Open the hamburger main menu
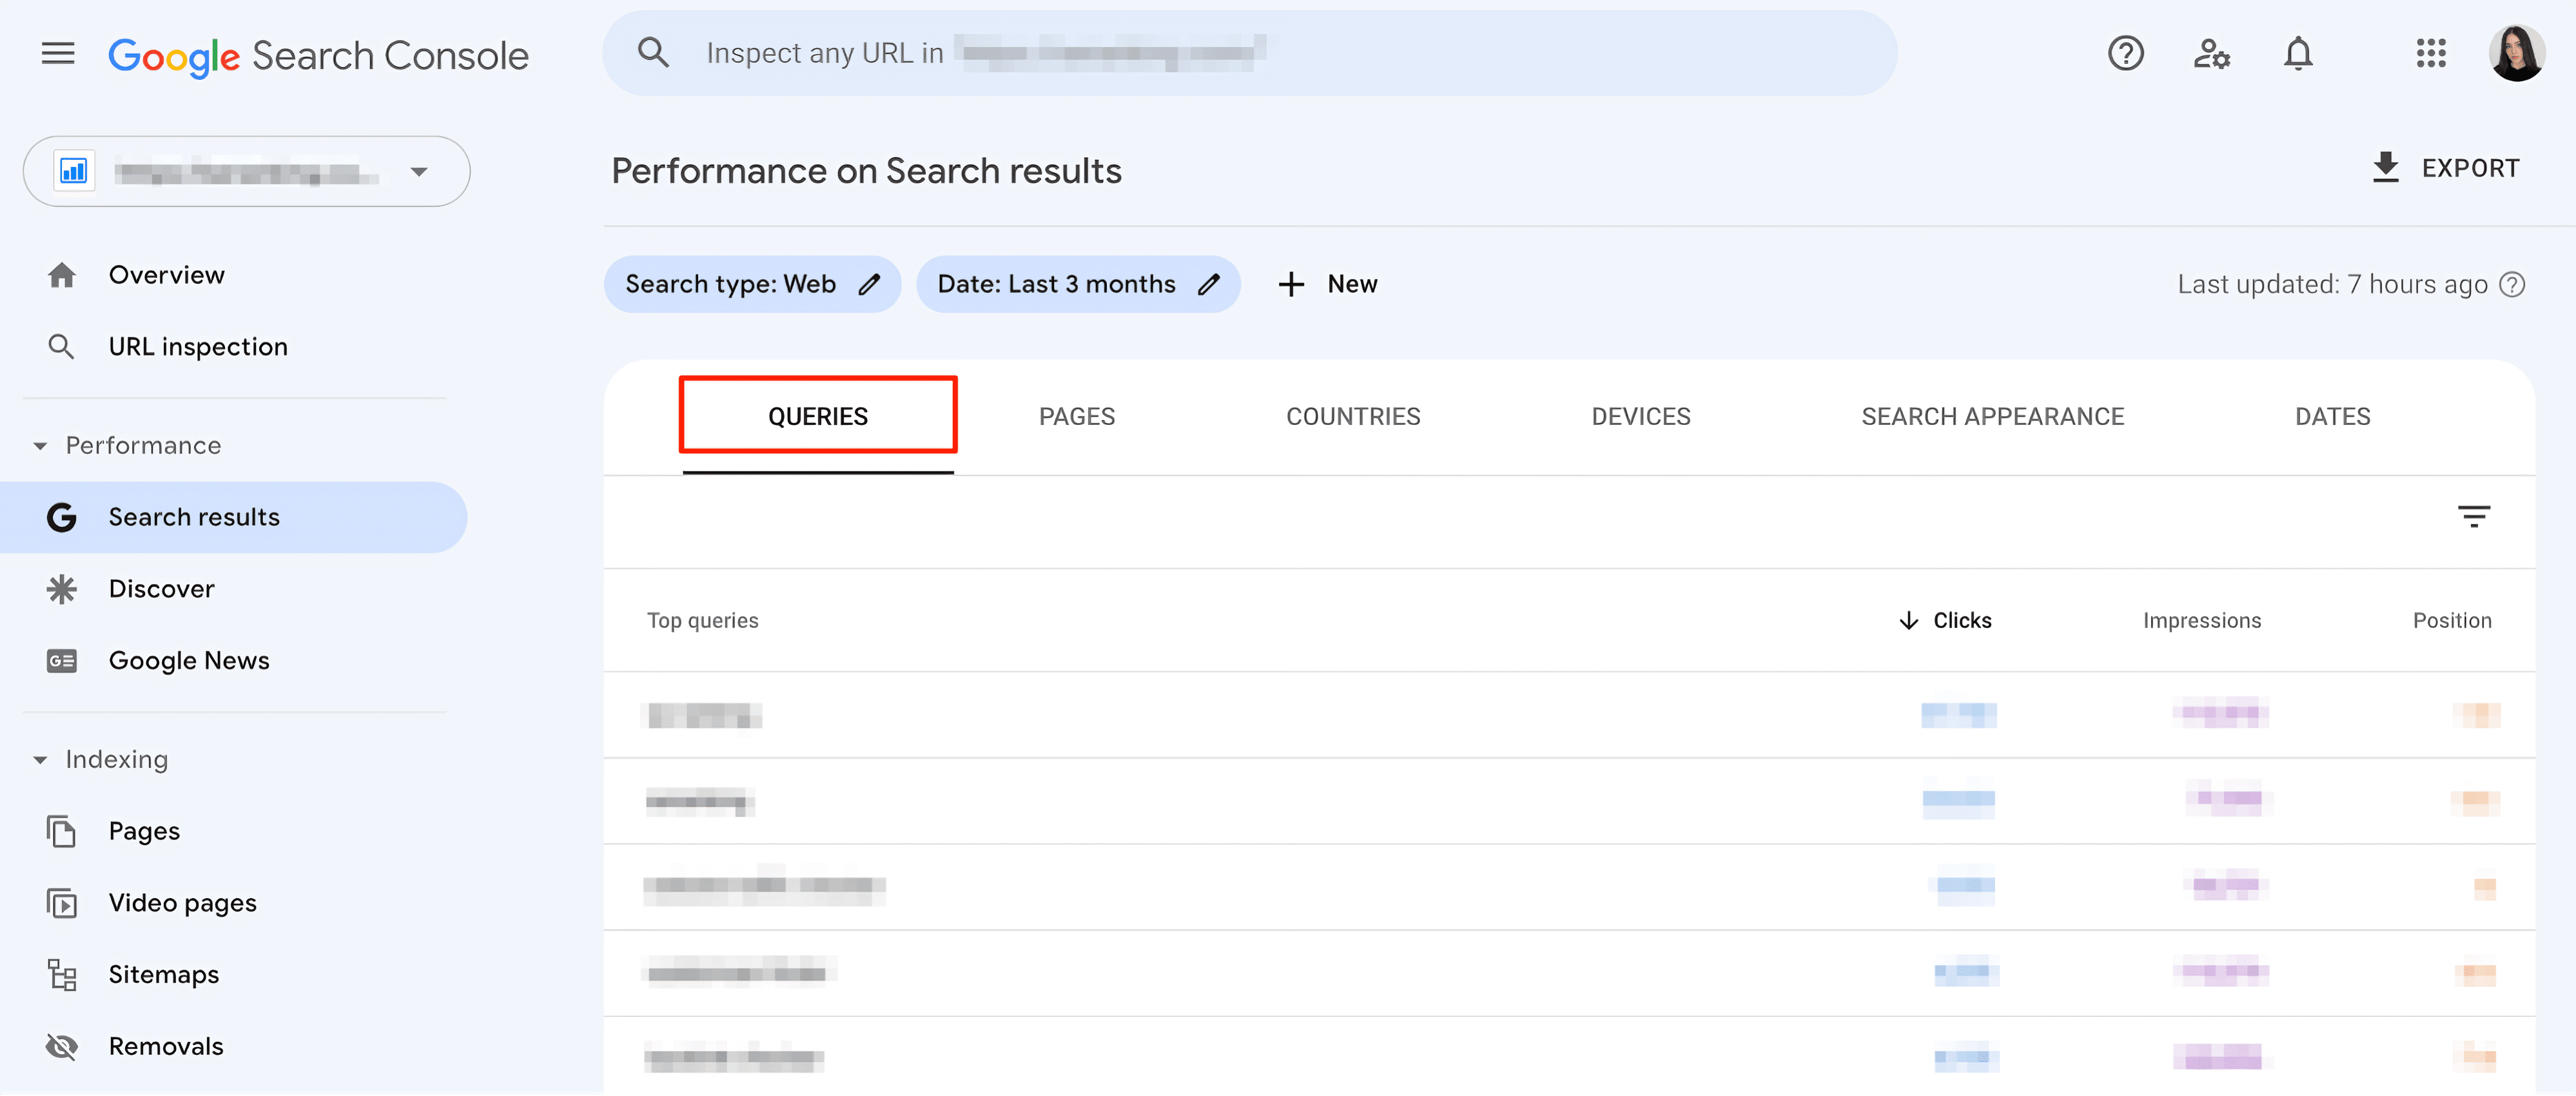Viewport: 2576px width, 1096px height. click(x=58, y=53)
